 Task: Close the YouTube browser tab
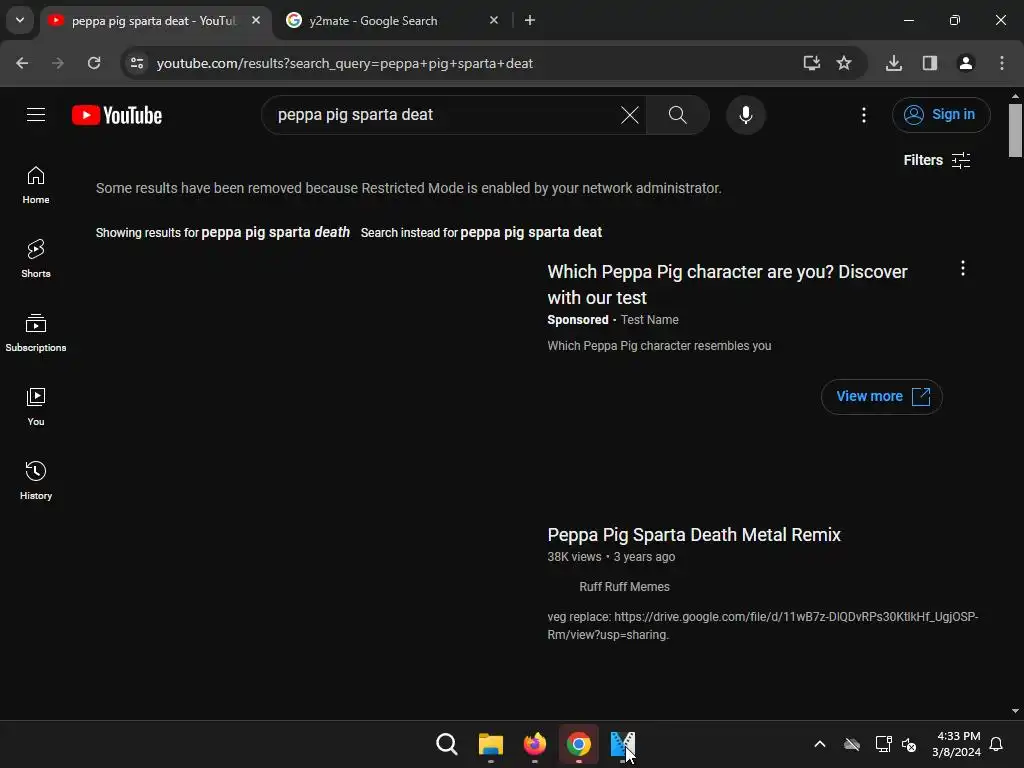[x=256, y=20]
